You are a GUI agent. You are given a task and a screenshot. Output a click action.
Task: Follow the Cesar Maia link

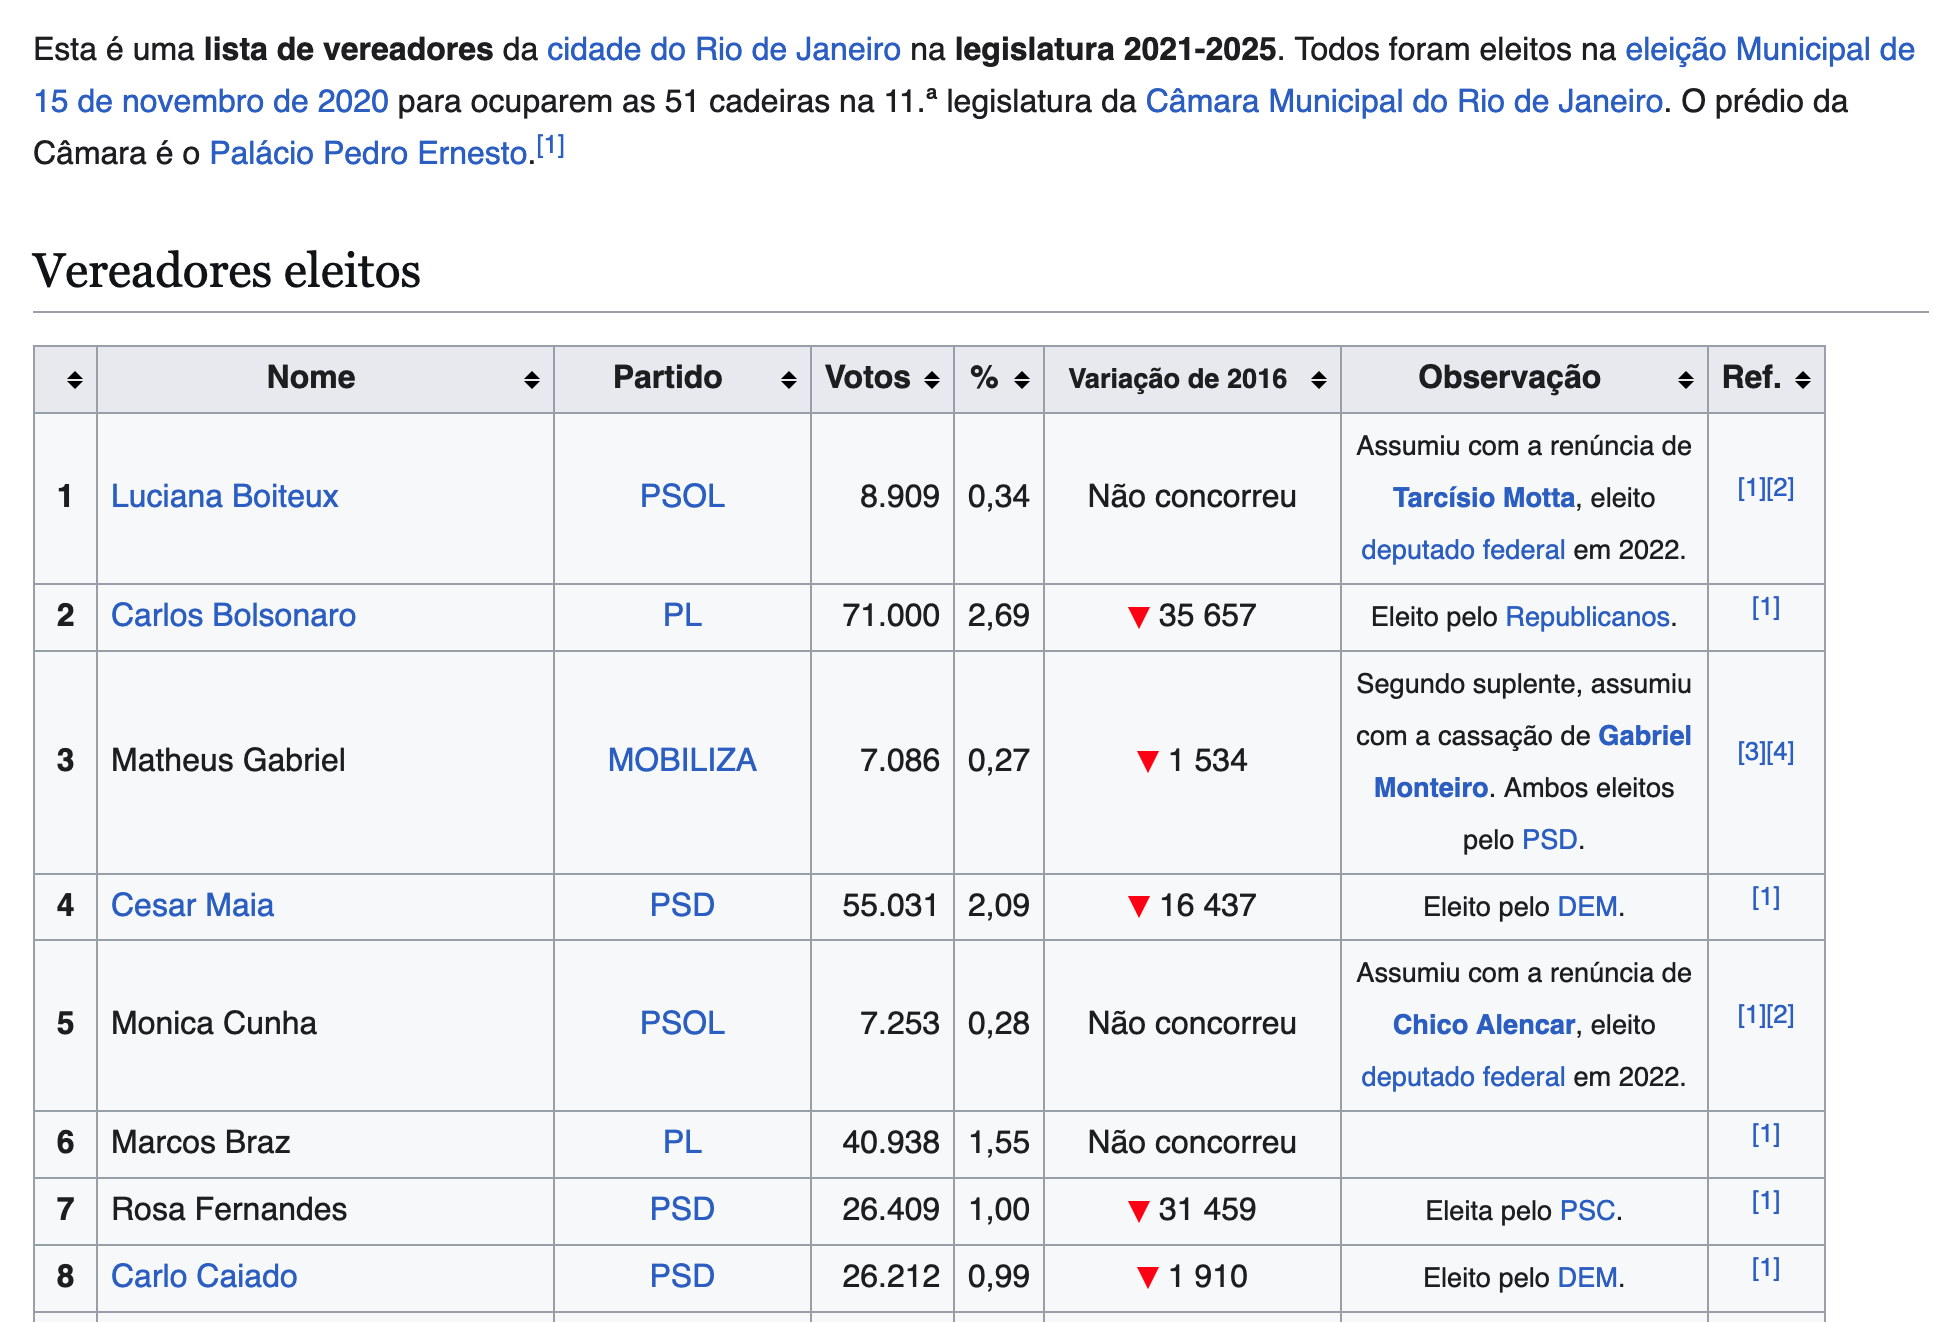192,905
